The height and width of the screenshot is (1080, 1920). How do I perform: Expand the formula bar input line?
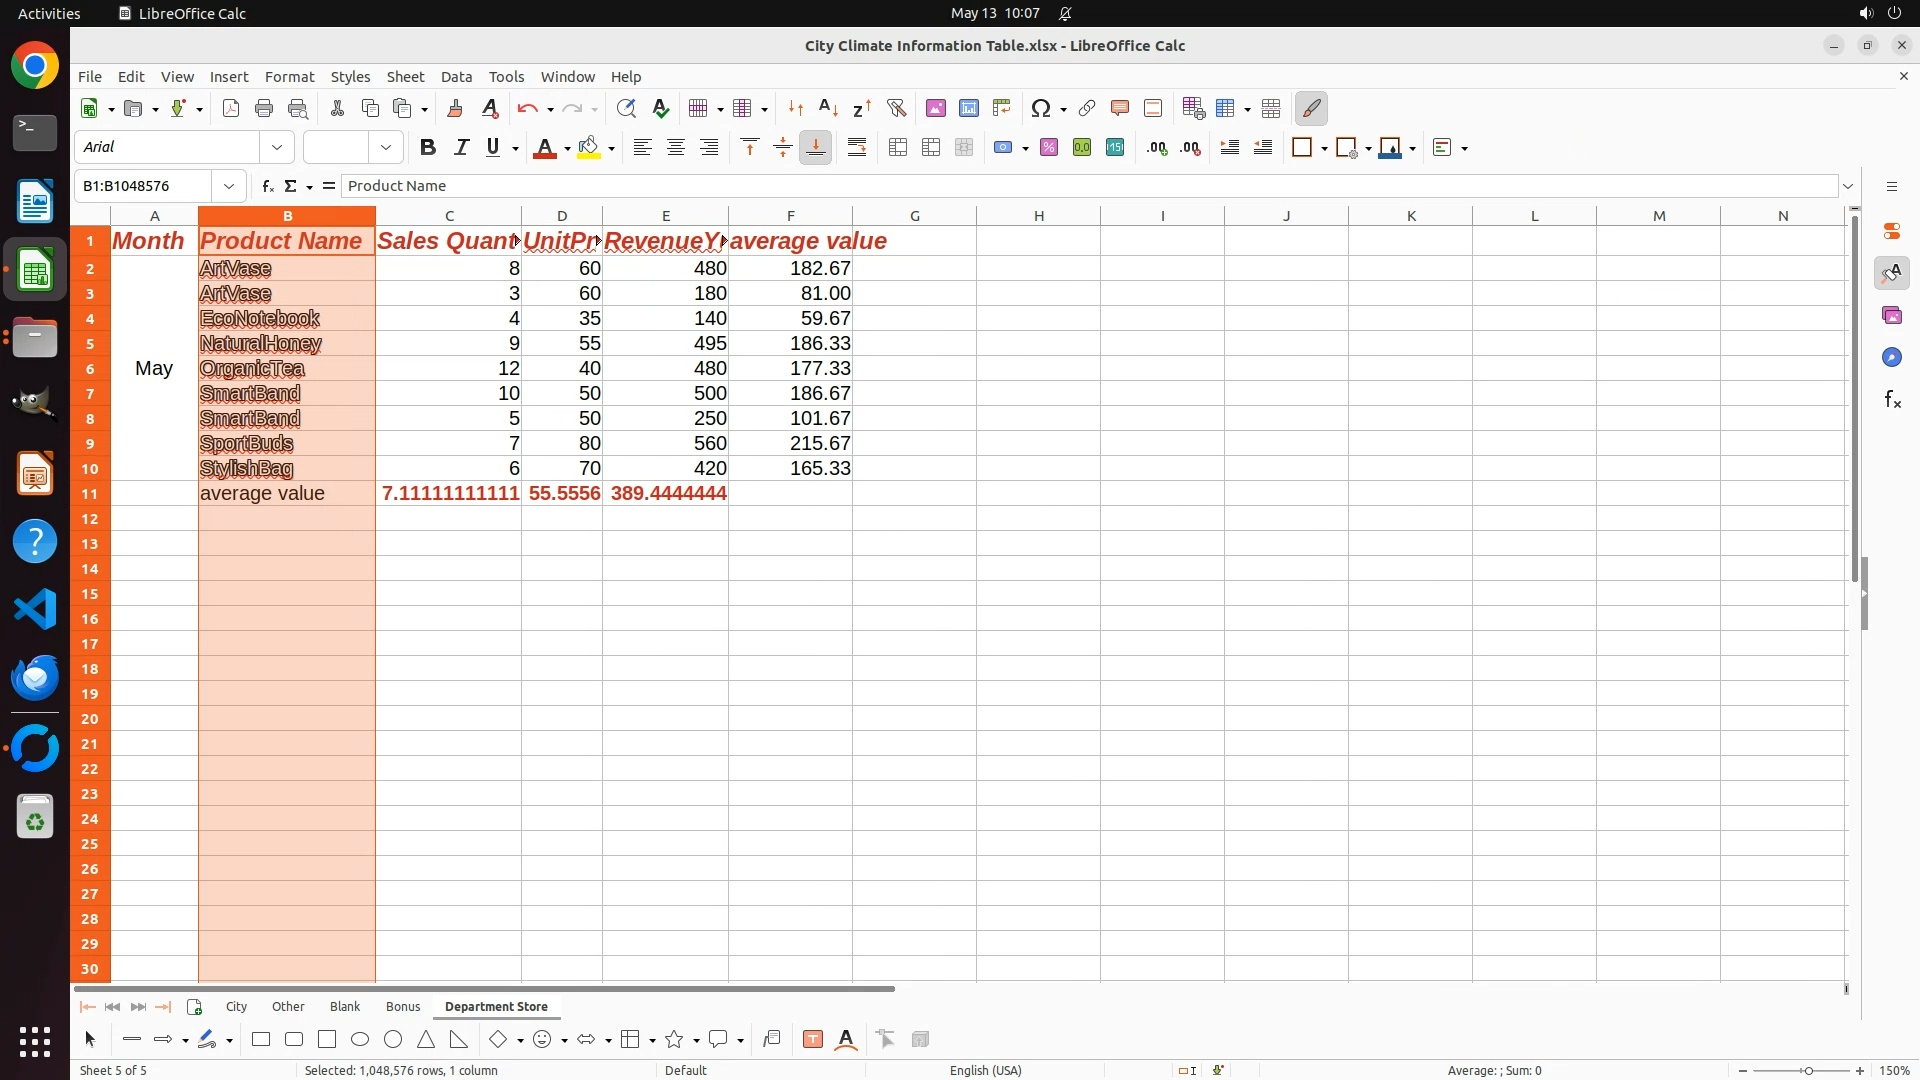(x=1848, y=186)
